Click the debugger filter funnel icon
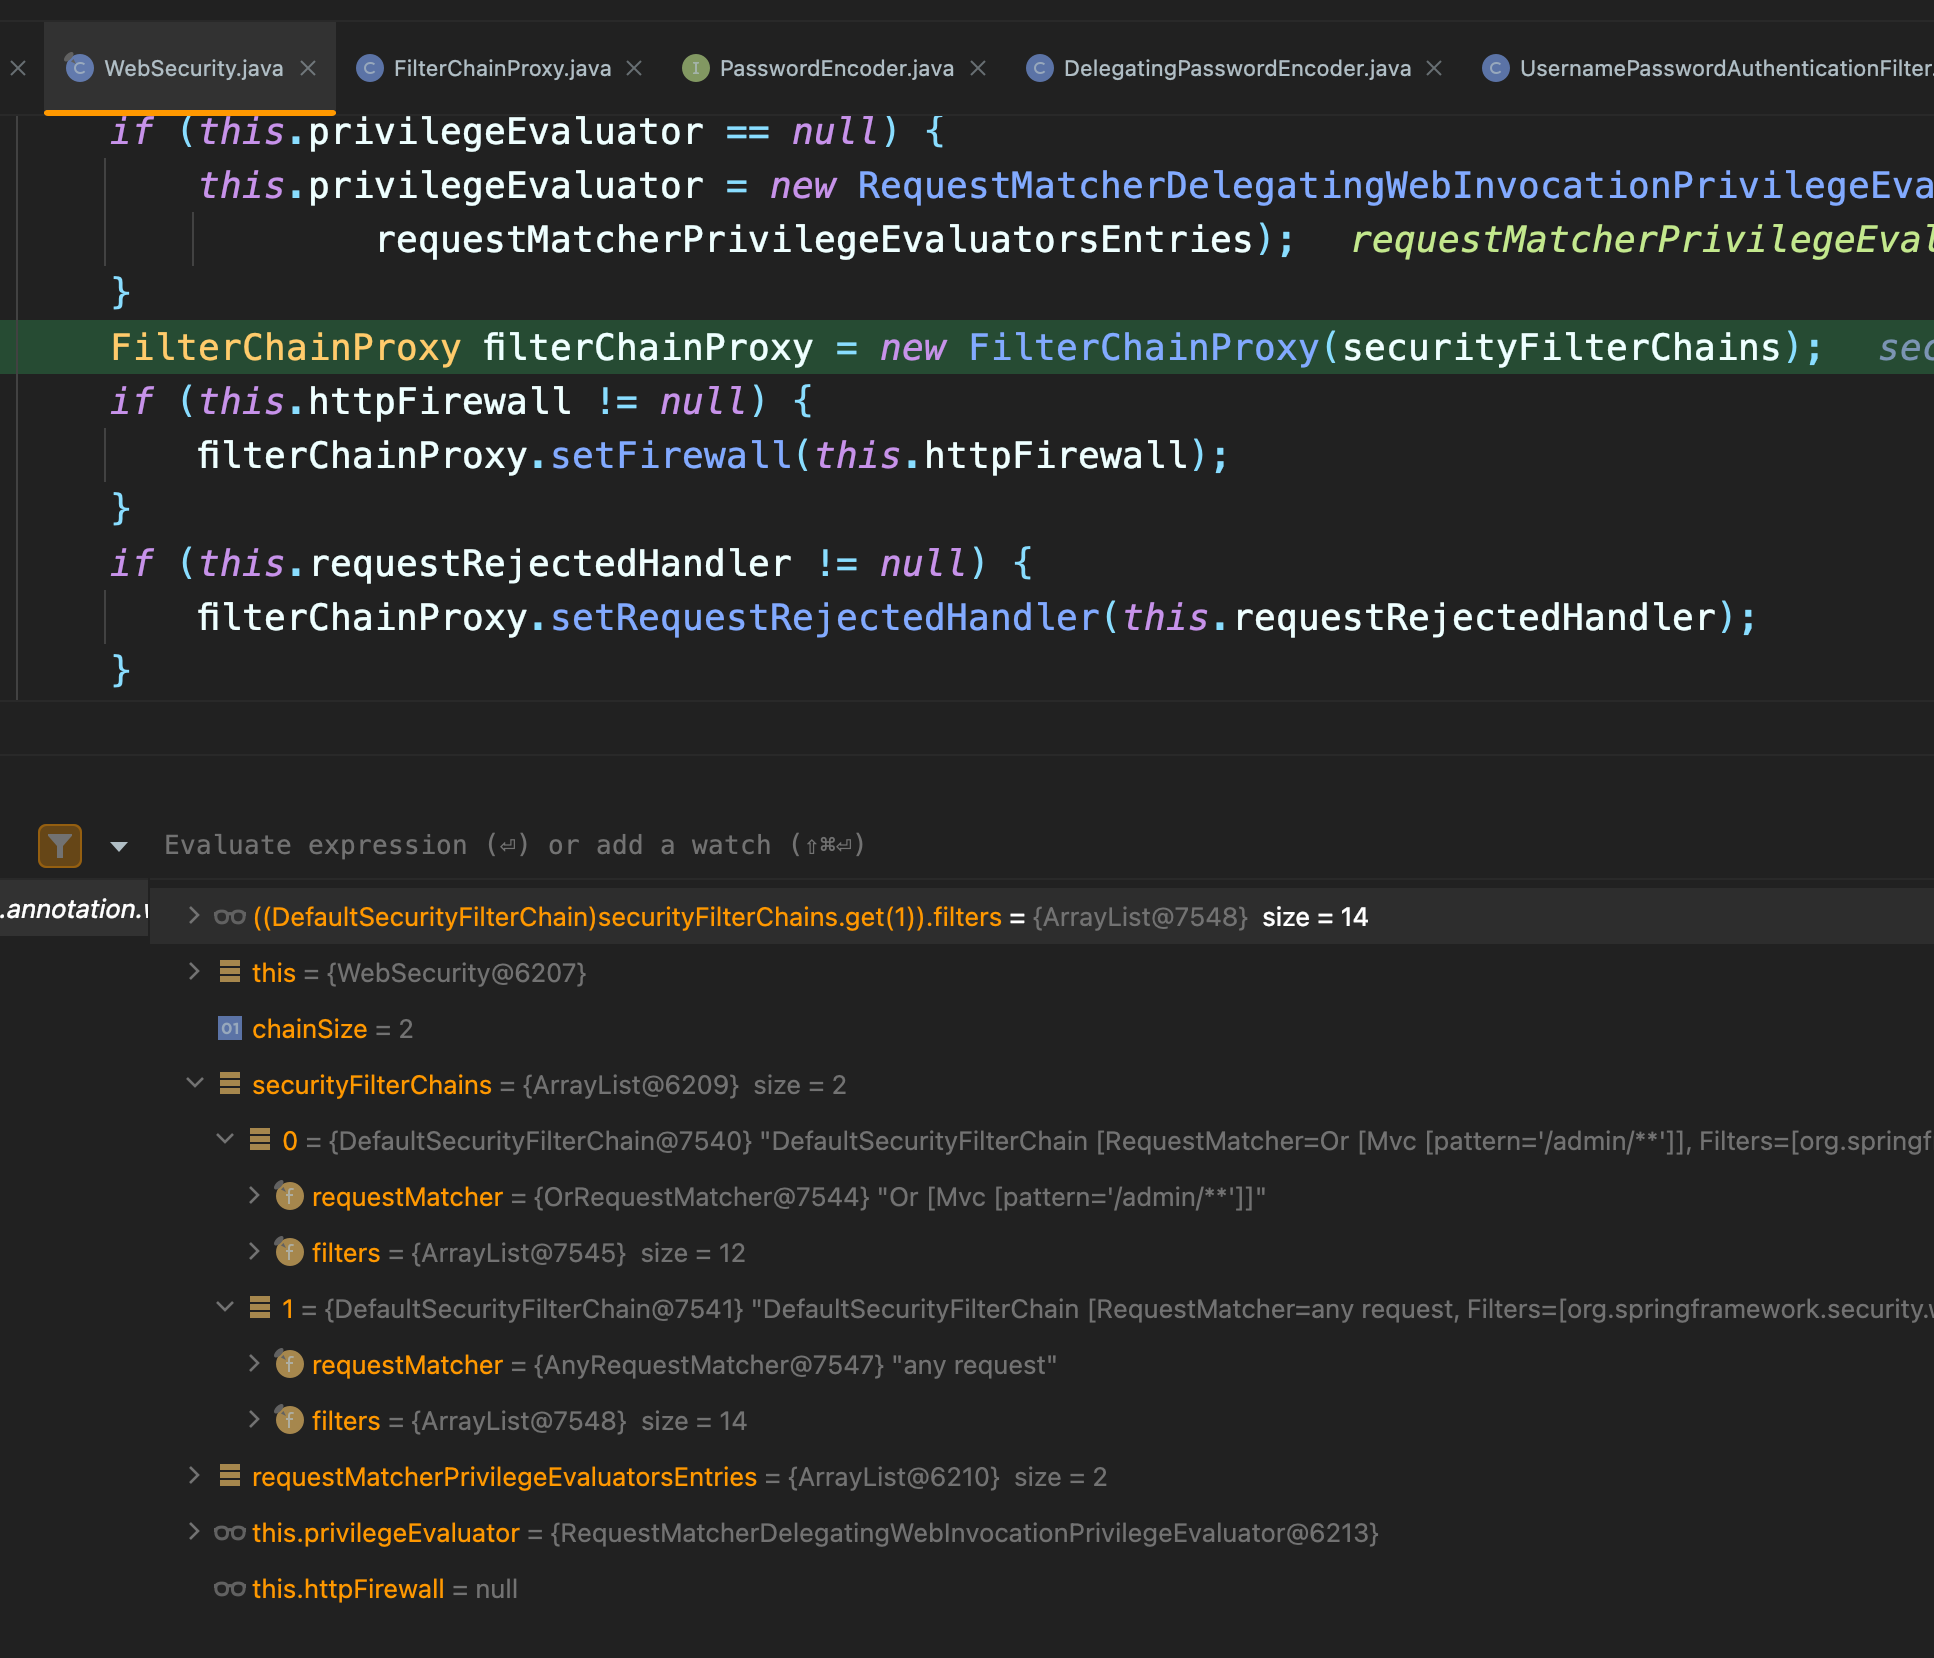This screenshot has height=1658, width=1934. [x=60, y=845]
